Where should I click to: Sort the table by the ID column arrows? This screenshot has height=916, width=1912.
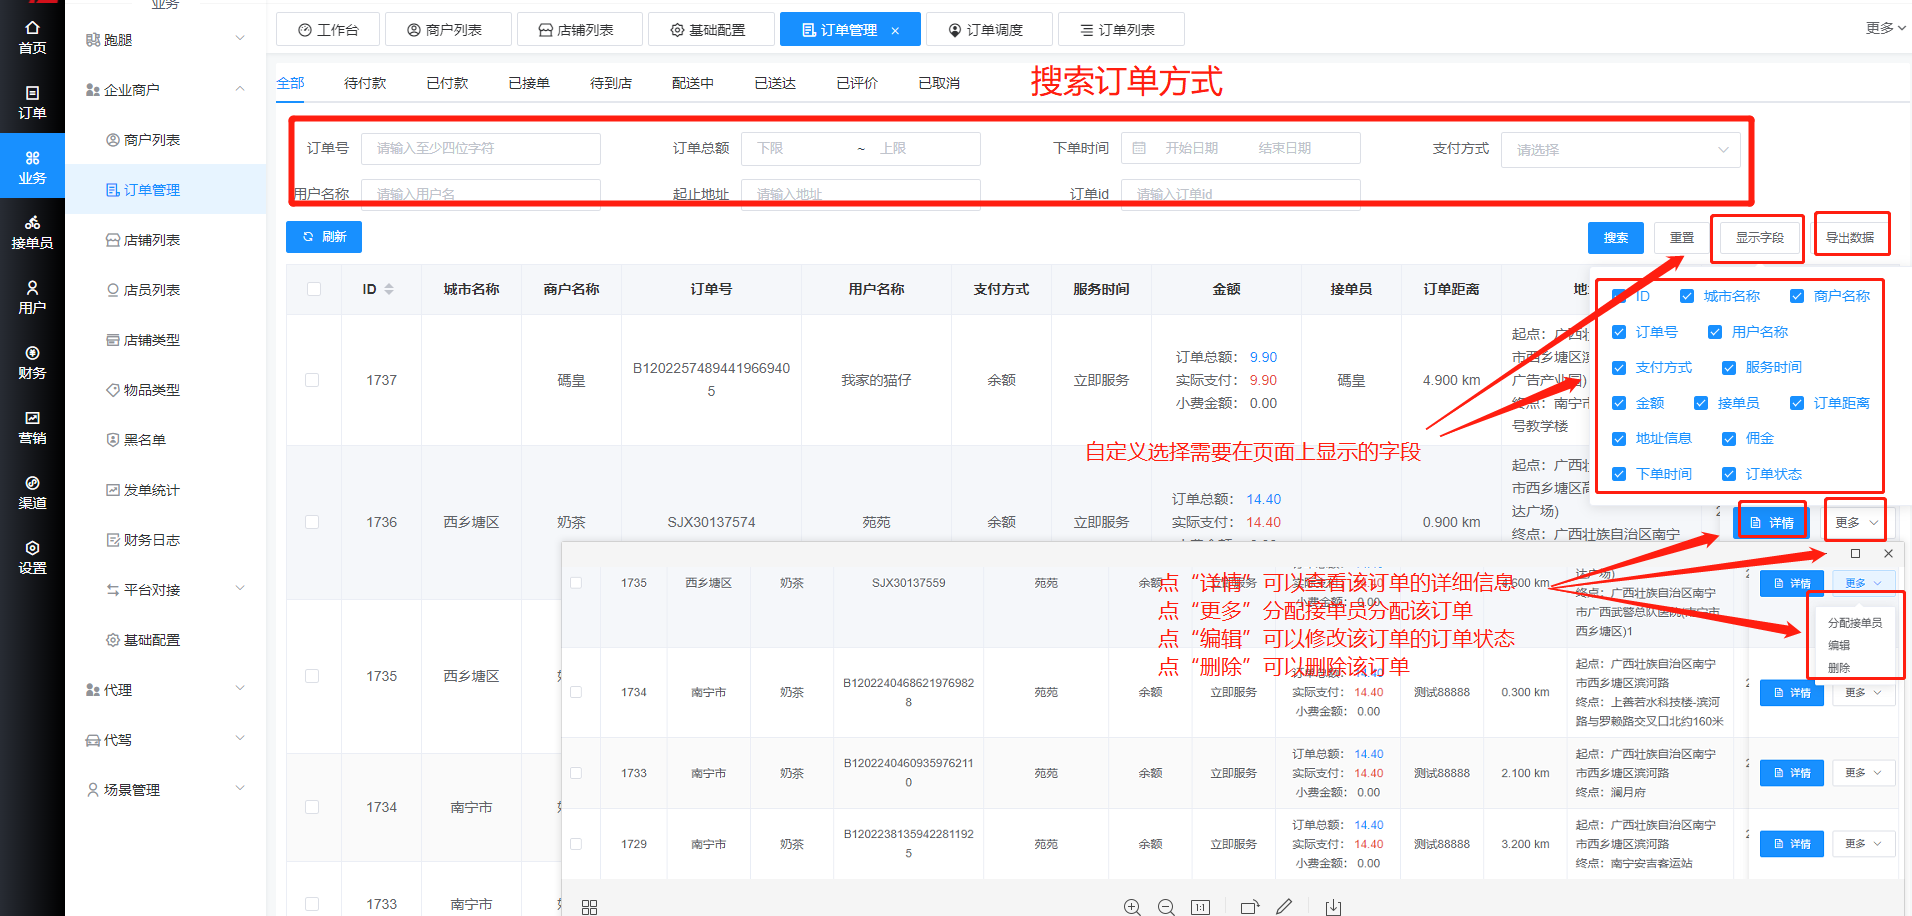point(389,289)
